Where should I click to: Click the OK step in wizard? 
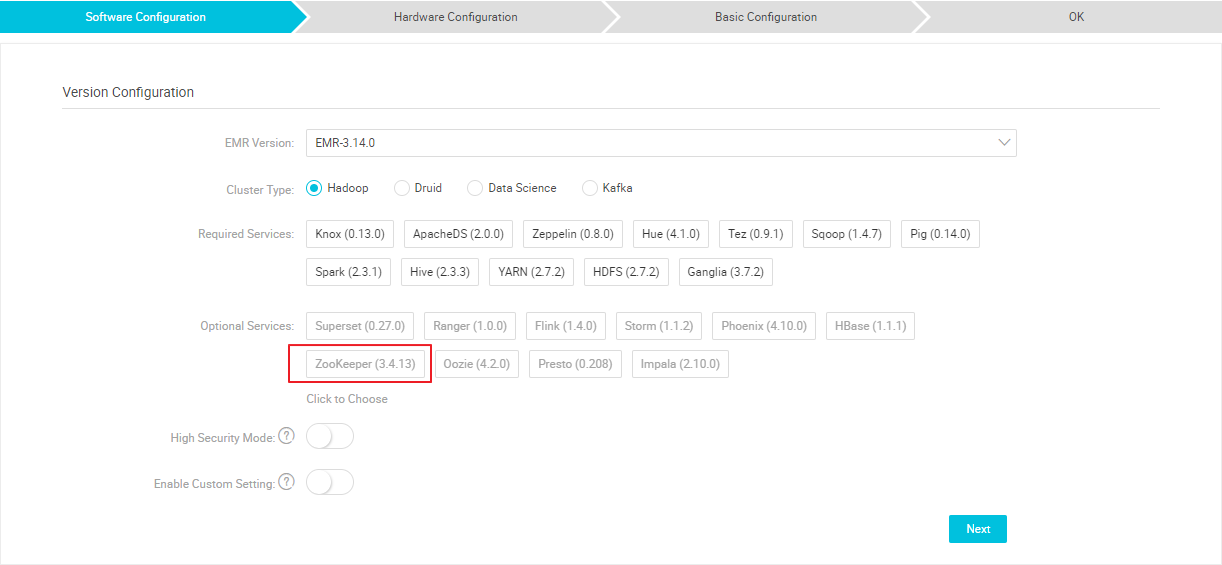[1076, 17]
